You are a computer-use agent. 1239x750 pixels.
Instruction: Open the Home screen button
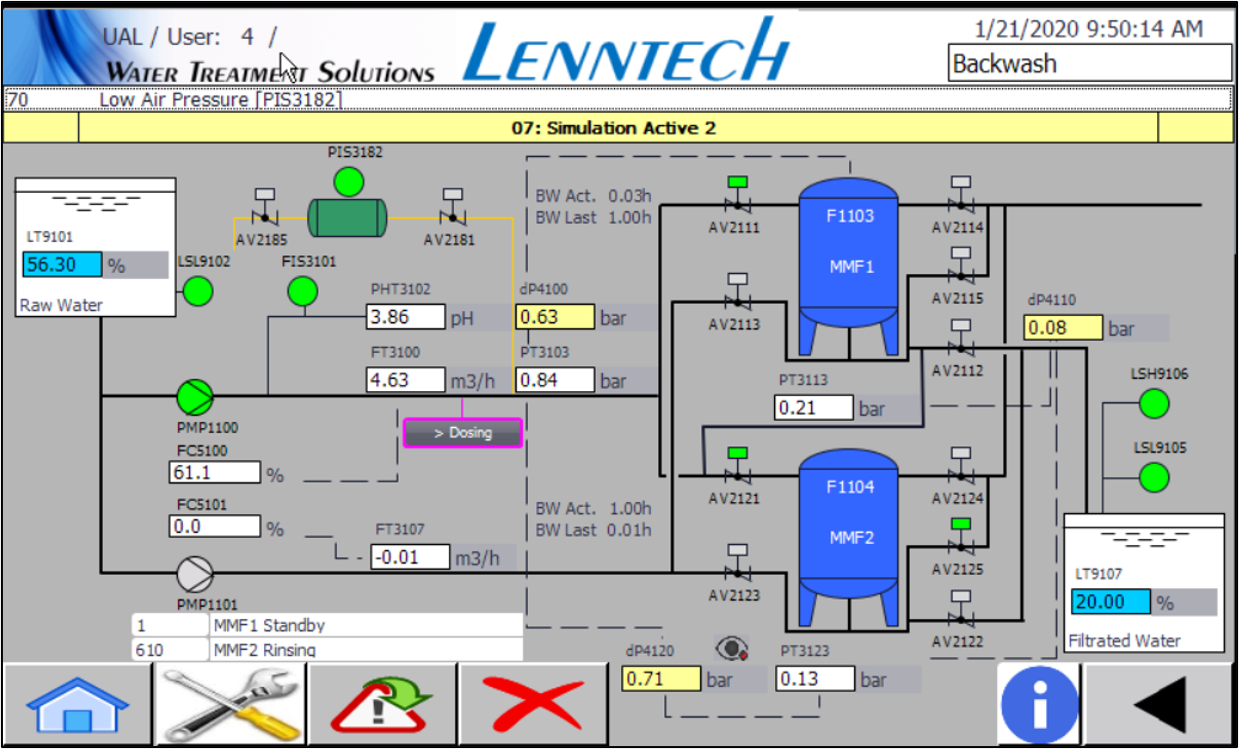(x=78, y=704)
